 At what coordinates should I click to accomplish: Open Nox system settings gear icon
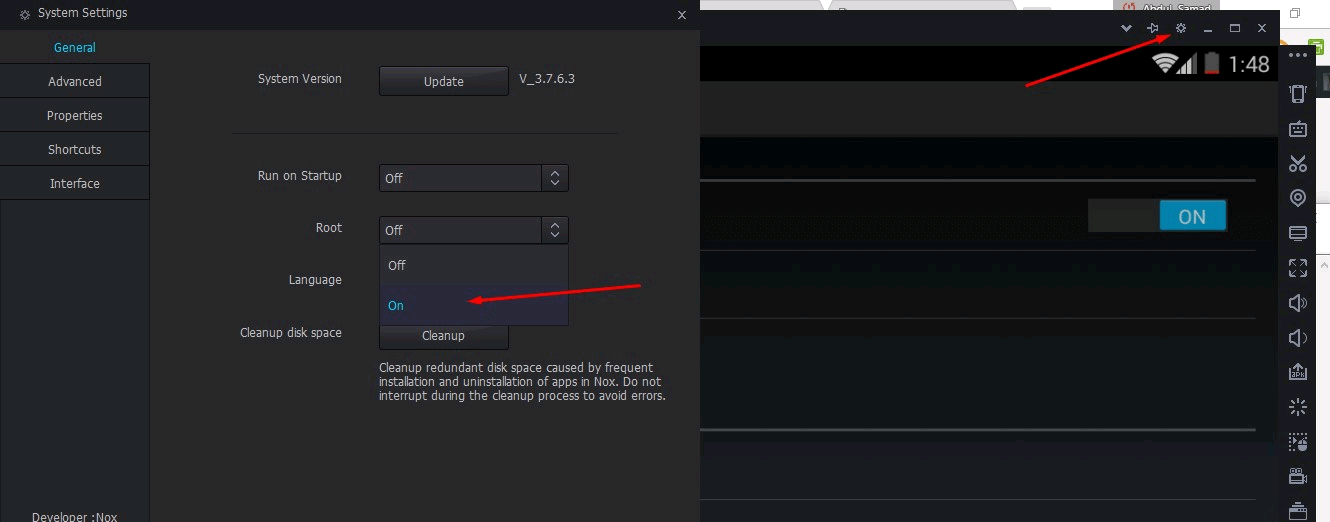click(x=1181, y=28)
